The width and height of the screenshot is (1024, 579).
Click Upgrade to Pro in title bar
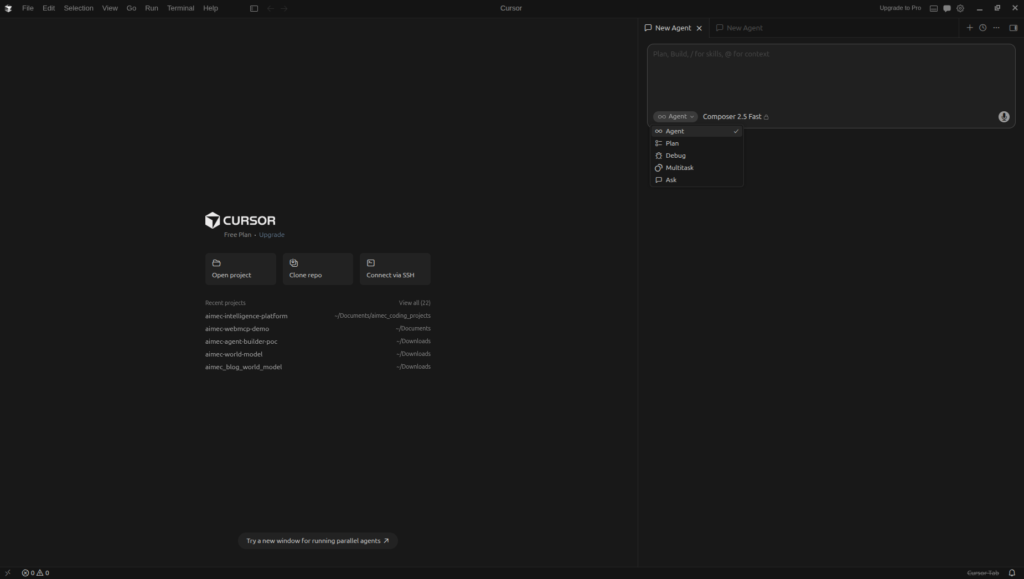tap(900, 8)
